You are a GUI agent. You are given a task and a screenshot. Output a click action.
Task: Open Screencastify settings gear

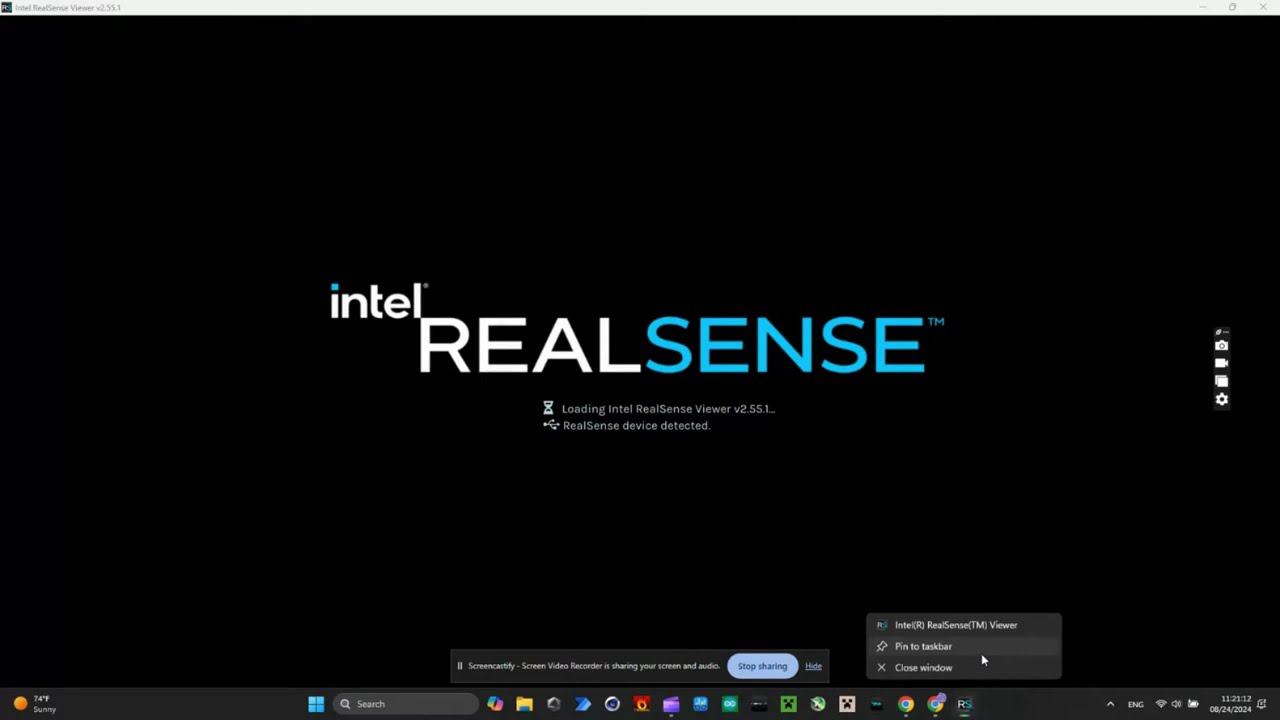1221,399
